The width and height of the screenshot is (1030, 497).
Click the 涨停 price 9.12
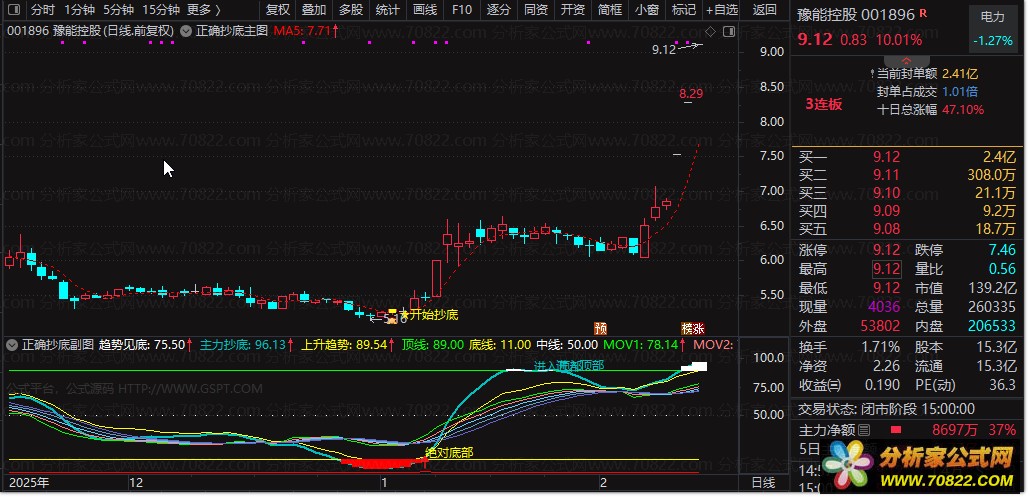(x=886, y=250)
